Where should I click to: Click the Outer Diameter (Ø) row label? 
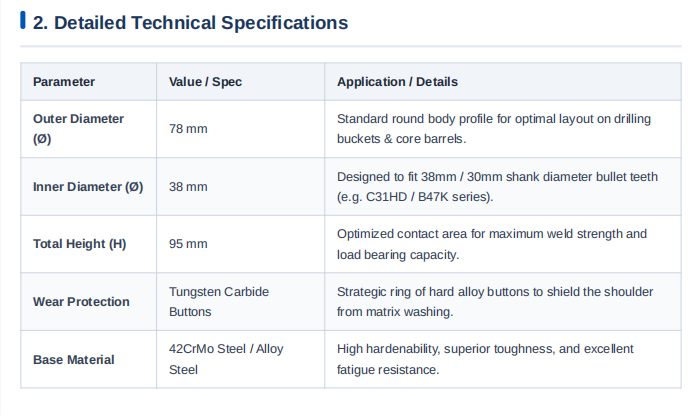78,129
